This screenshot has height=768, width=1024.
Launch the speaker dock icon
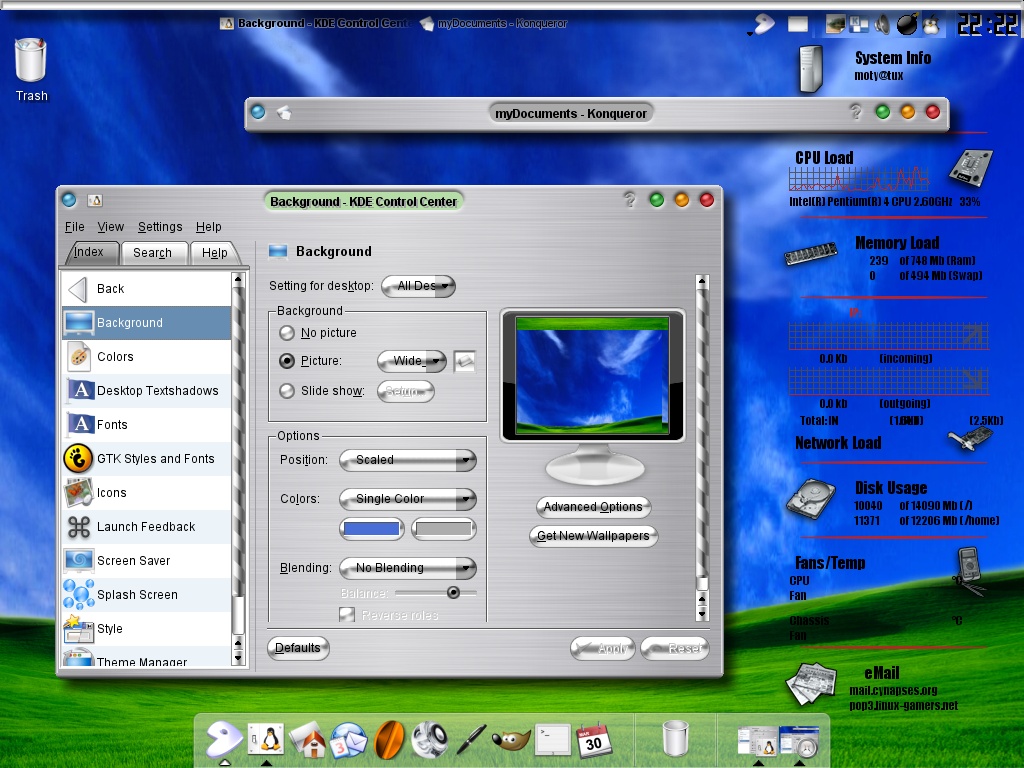pyautogui.click(x=430, y=740)
